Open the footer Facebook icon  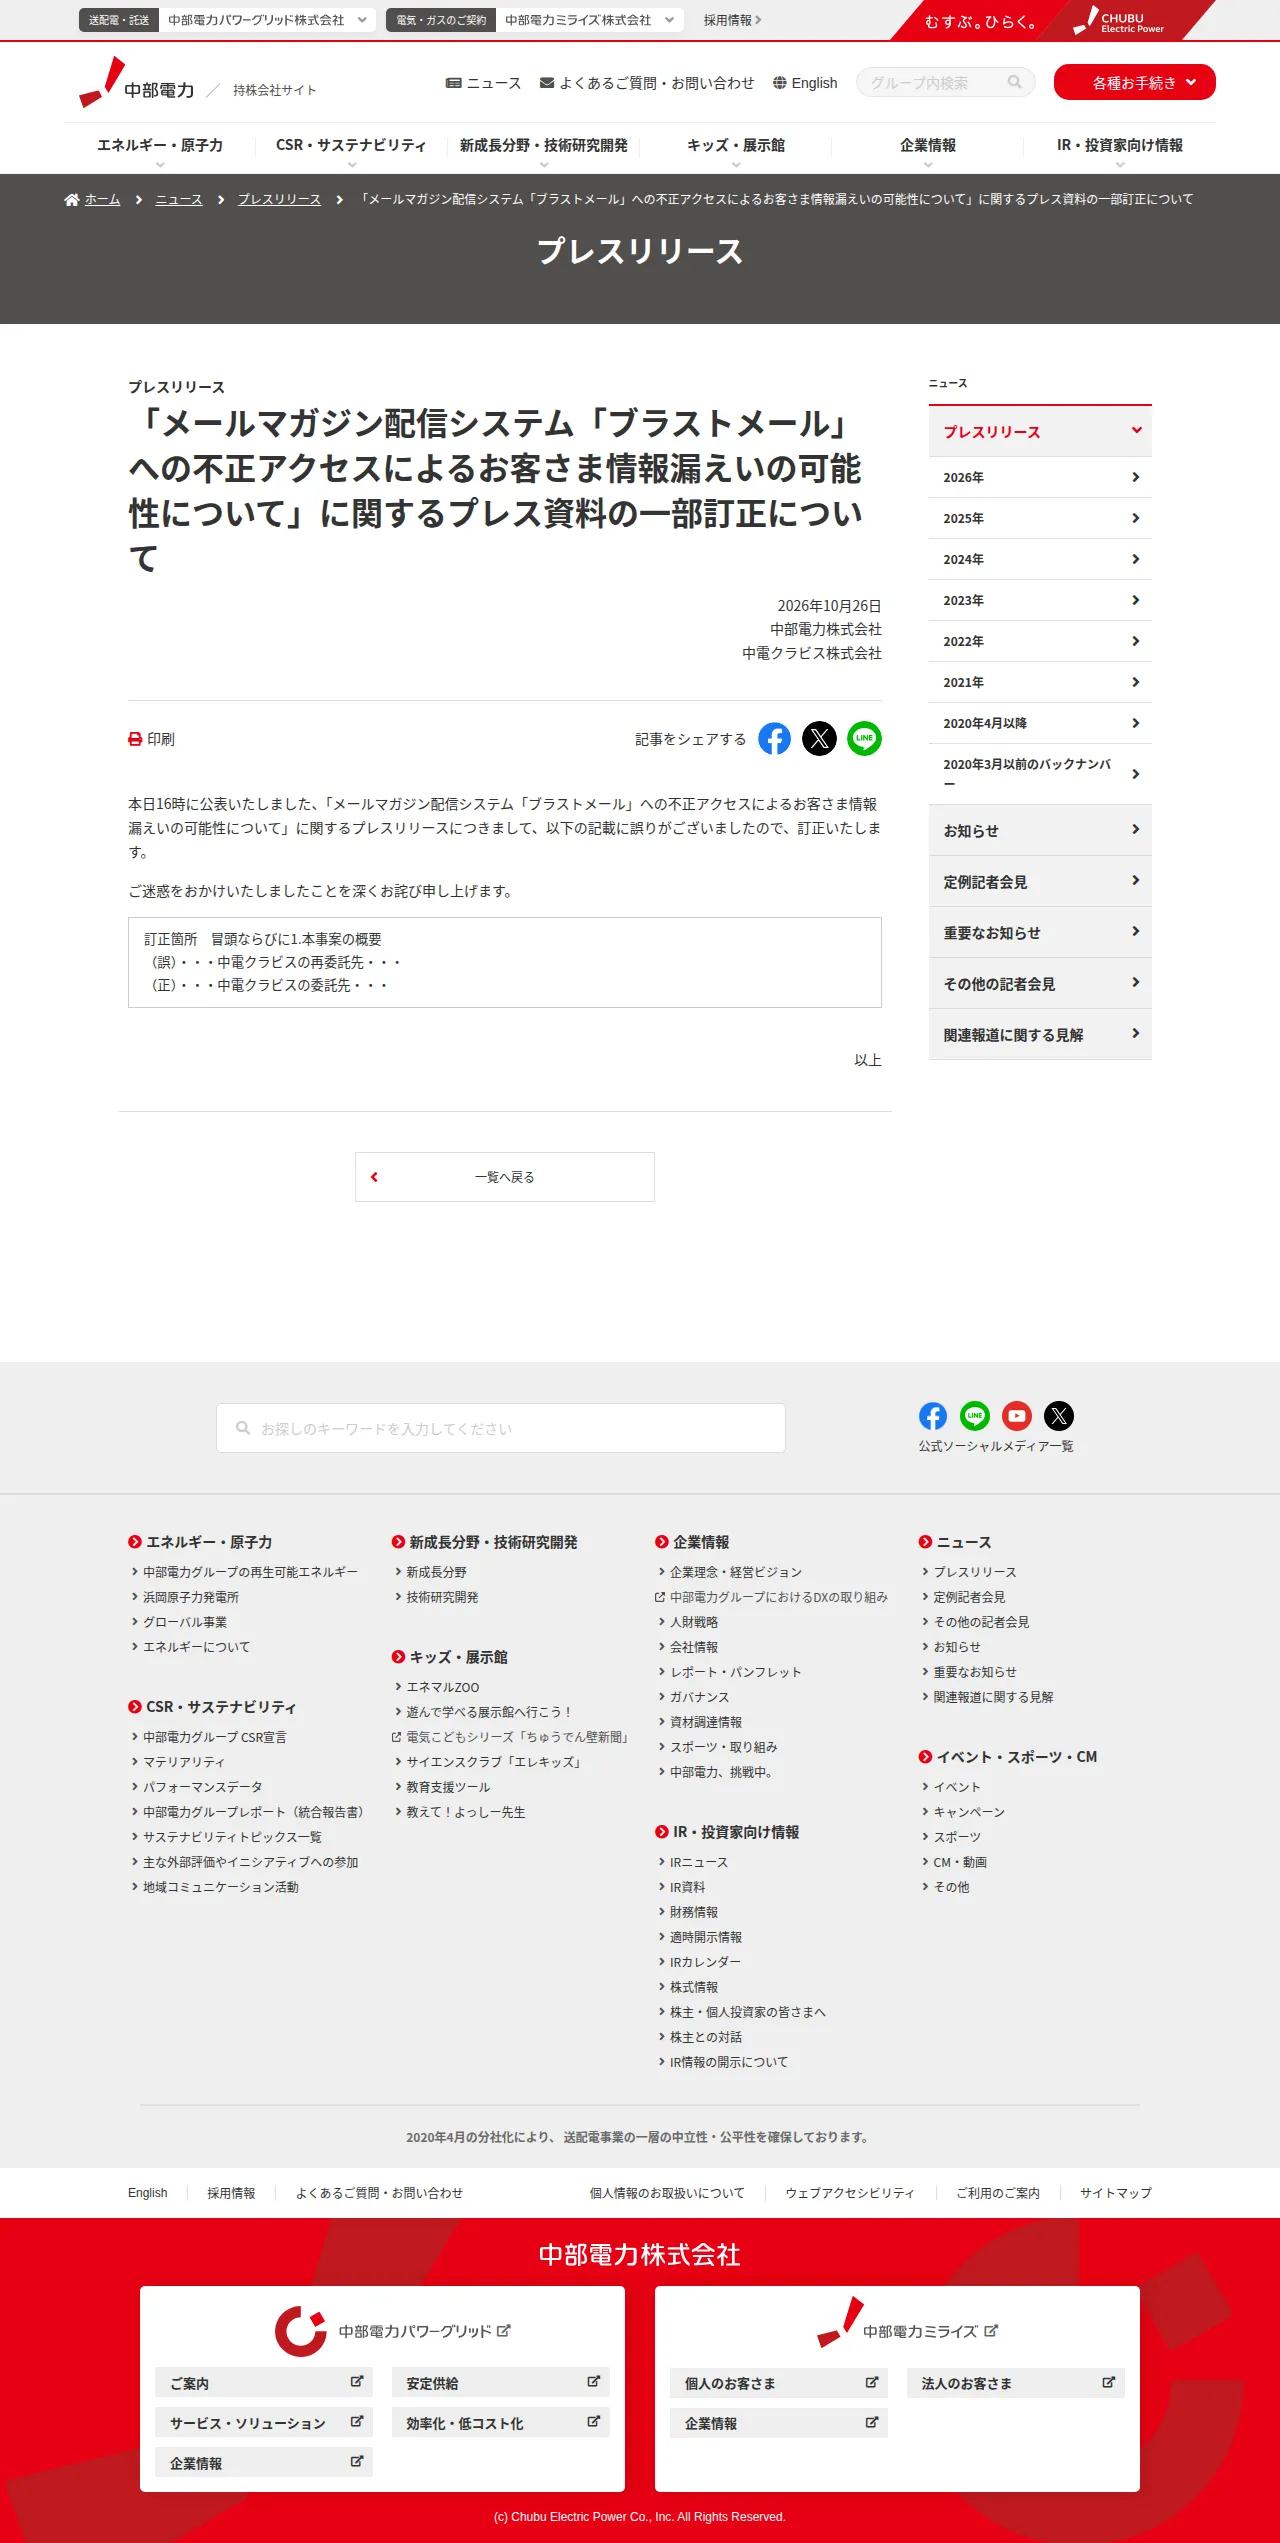[933, 1416]
